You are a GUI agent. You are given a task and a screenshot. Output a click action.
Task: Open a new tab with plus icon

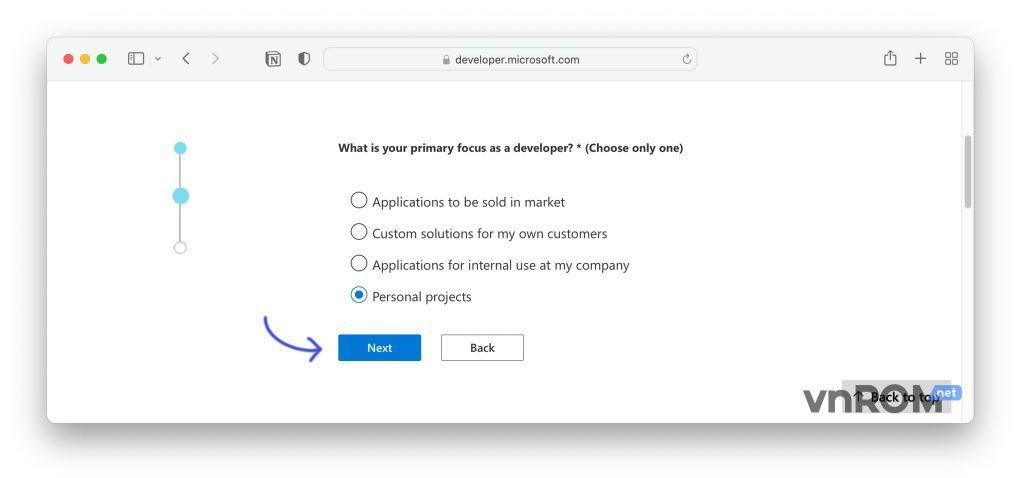(x=920, y=59)
